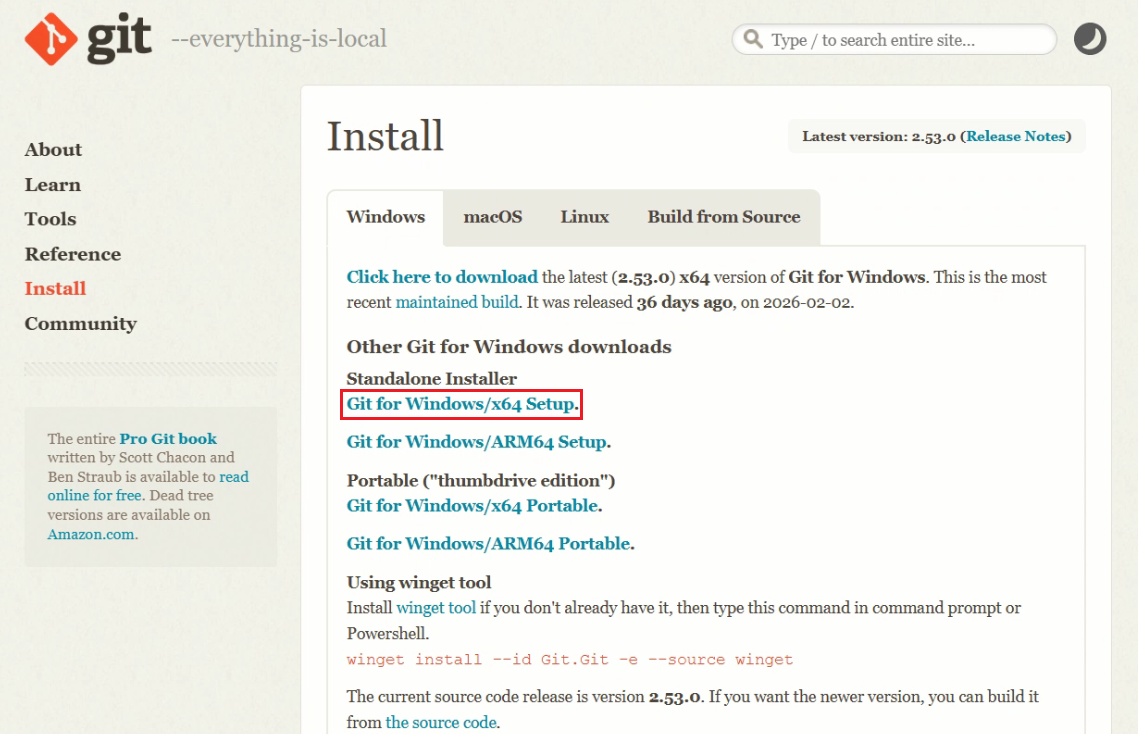Image resolution: width=1138 pixels, height=734 pixels.
Task: Click the 'Install' page heading
Action: point(385,136)
